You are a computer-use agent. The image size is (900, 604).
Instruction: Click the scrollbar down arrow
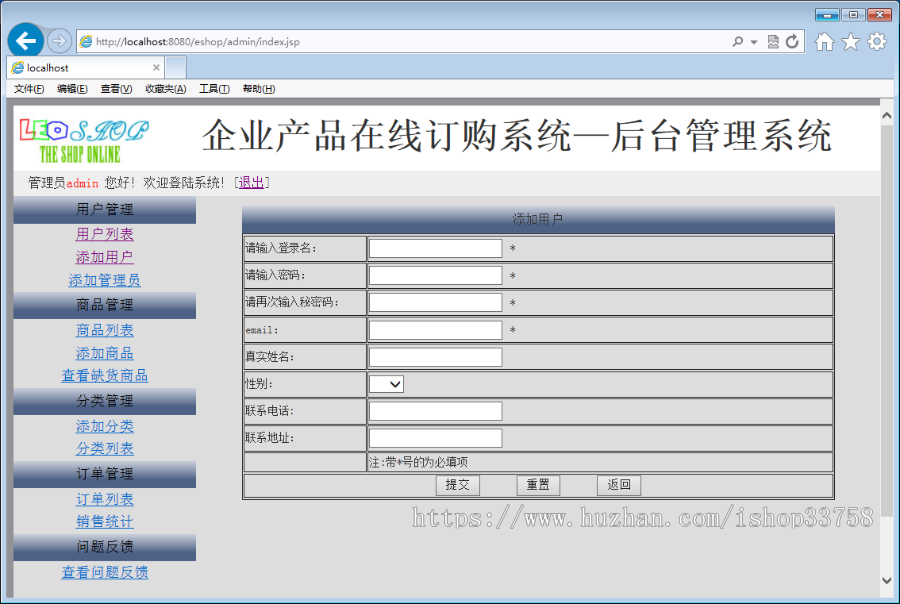click(886, 579)
